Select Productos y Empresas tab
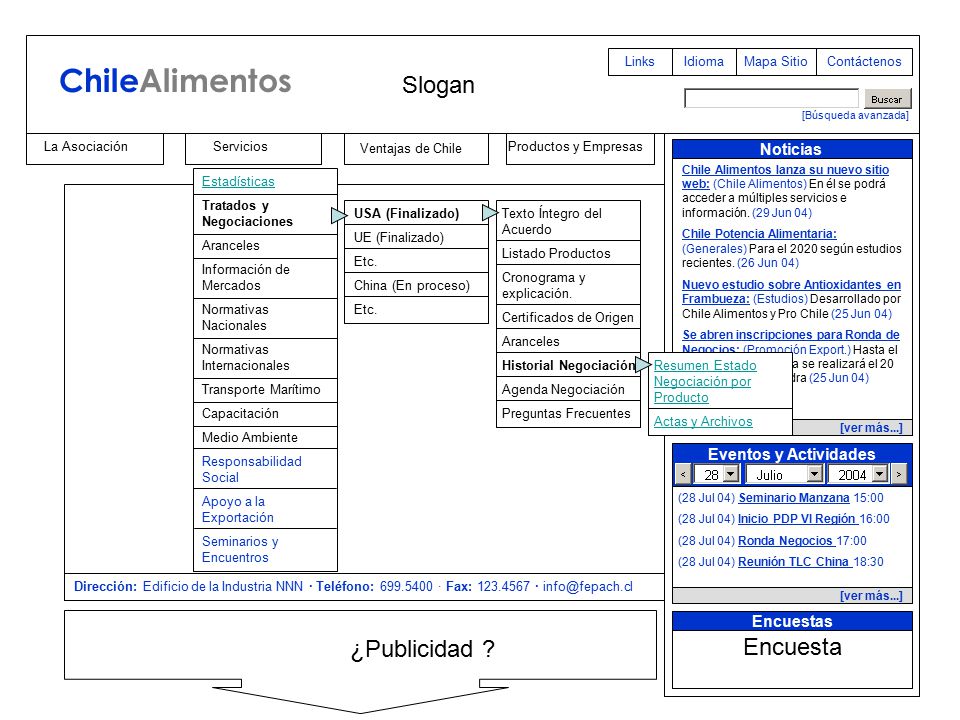This screenshot has width=960, height=720. (x=580, y=149)
